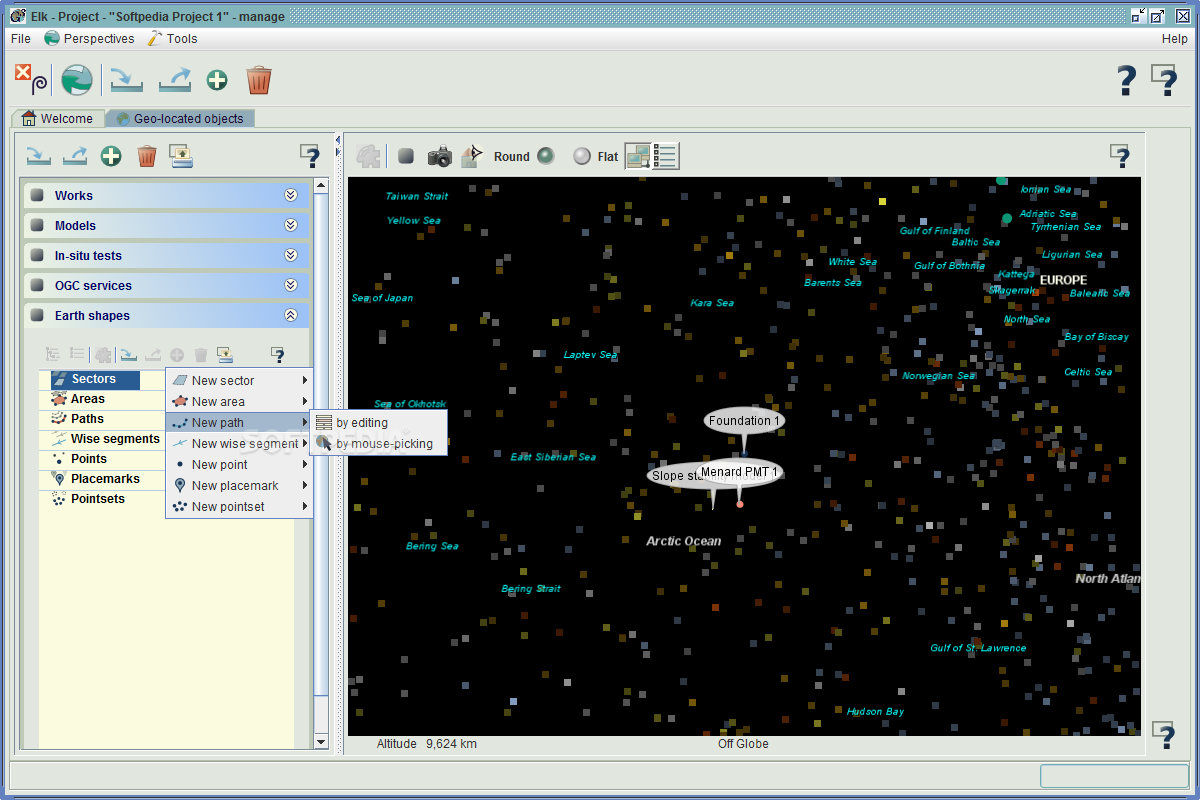Click the export icon in the main toolbar
The height and width of the screenshot is (800, 1200).
pyautogui.click(x=175, y=80)
